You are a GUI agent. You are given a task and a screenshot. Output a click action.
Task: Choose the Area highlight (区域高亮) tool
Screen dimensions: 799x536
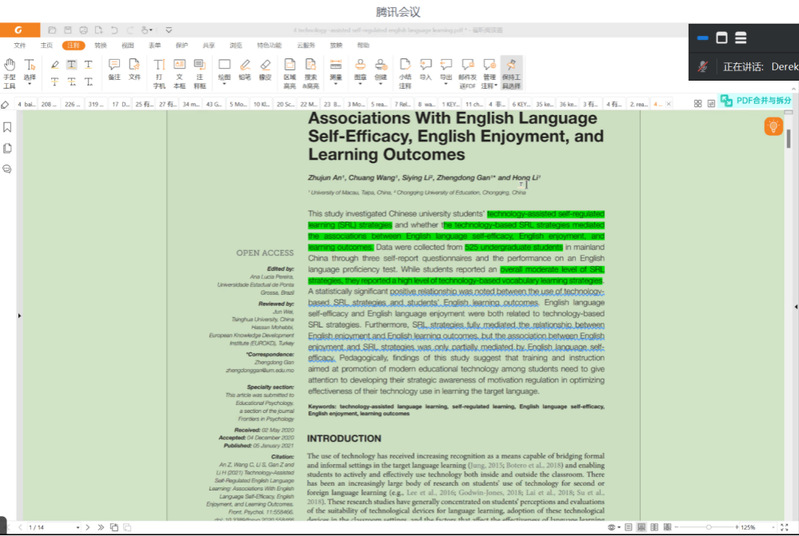[289, 73]
